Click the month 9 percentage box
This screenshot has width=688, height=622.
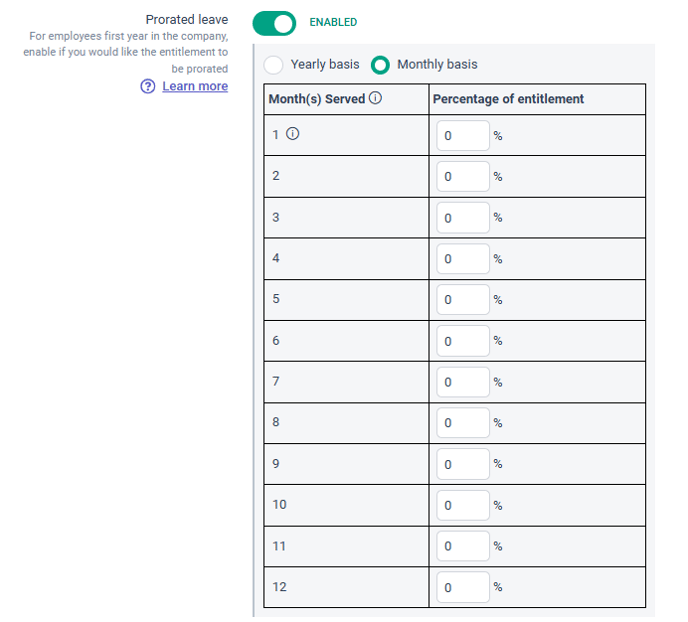pos(463,464)
